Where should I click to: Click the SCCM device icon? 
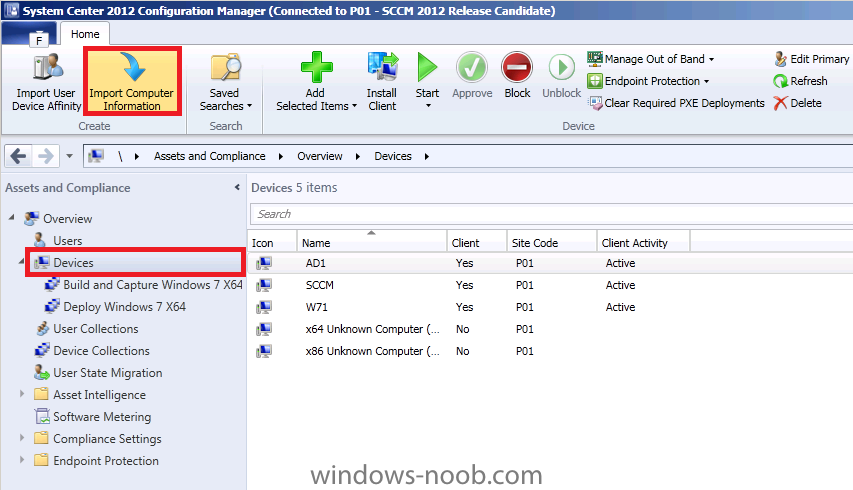pos(264,285)
